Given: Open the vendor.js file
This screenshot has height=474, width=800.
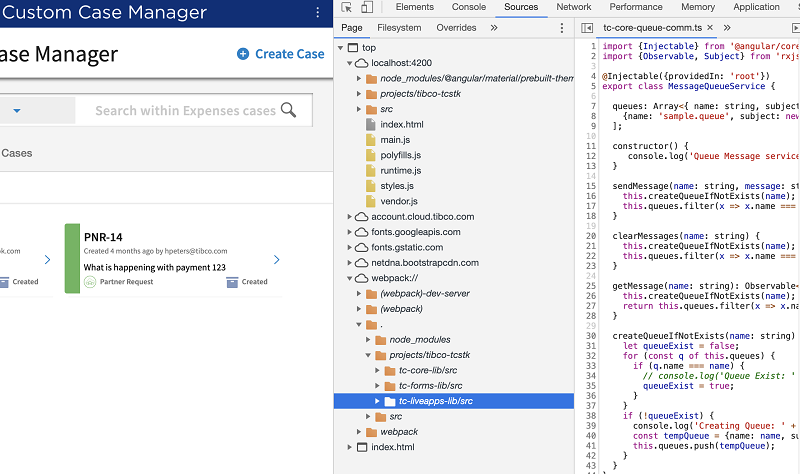Looking at the screenshot, I should pos(399,201).
